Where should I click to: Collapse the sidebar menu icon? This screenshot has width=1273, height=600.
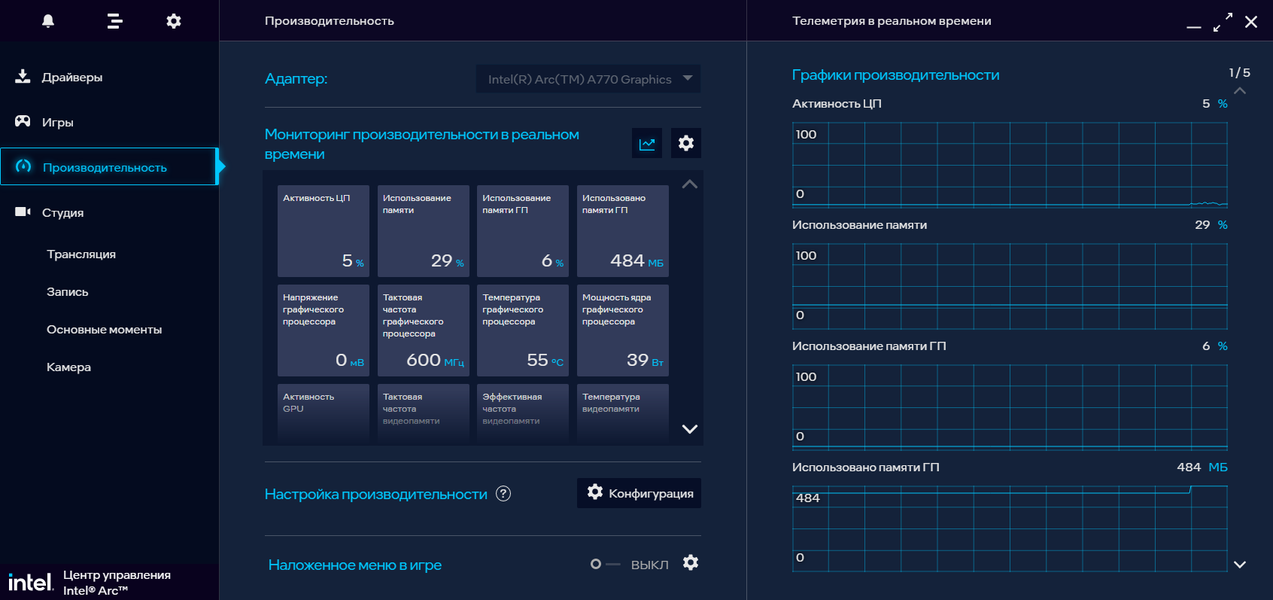pyautogui.click(x=114, y=21)
